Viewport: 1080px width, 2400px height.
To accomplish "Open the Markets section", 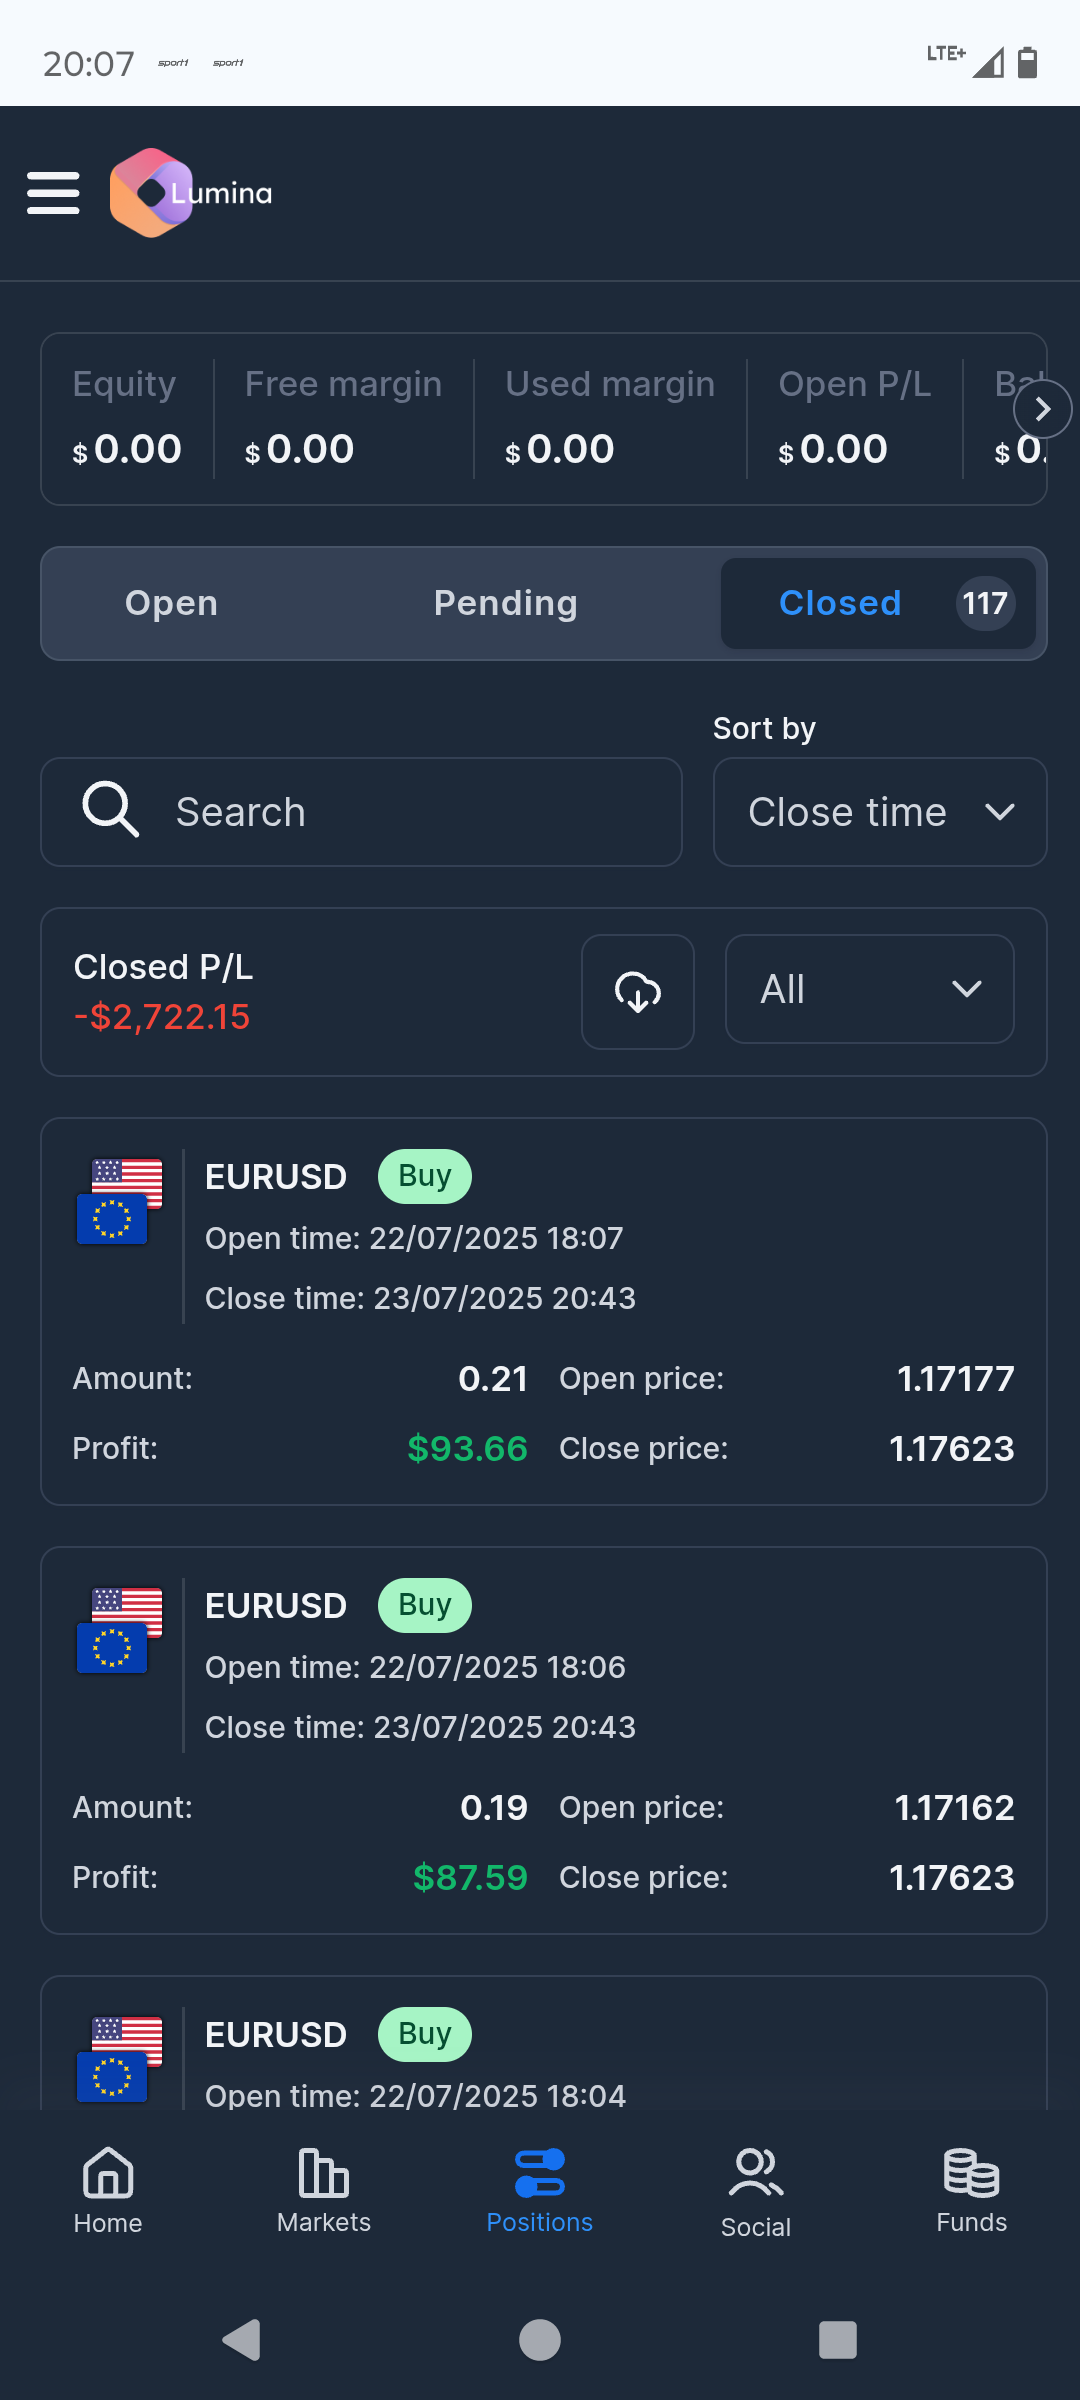I will [324, 2190].
